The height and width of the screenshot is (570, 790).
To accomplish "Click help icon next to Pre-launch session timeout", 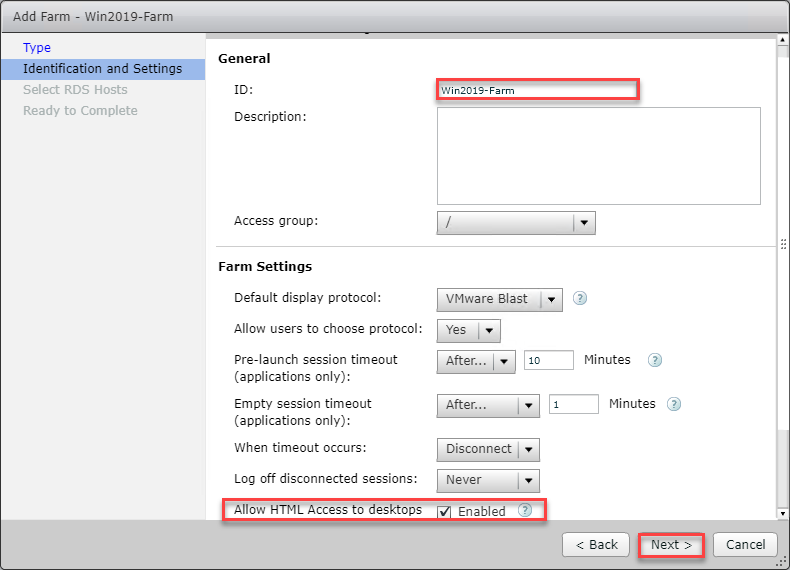I will (655, 360).
